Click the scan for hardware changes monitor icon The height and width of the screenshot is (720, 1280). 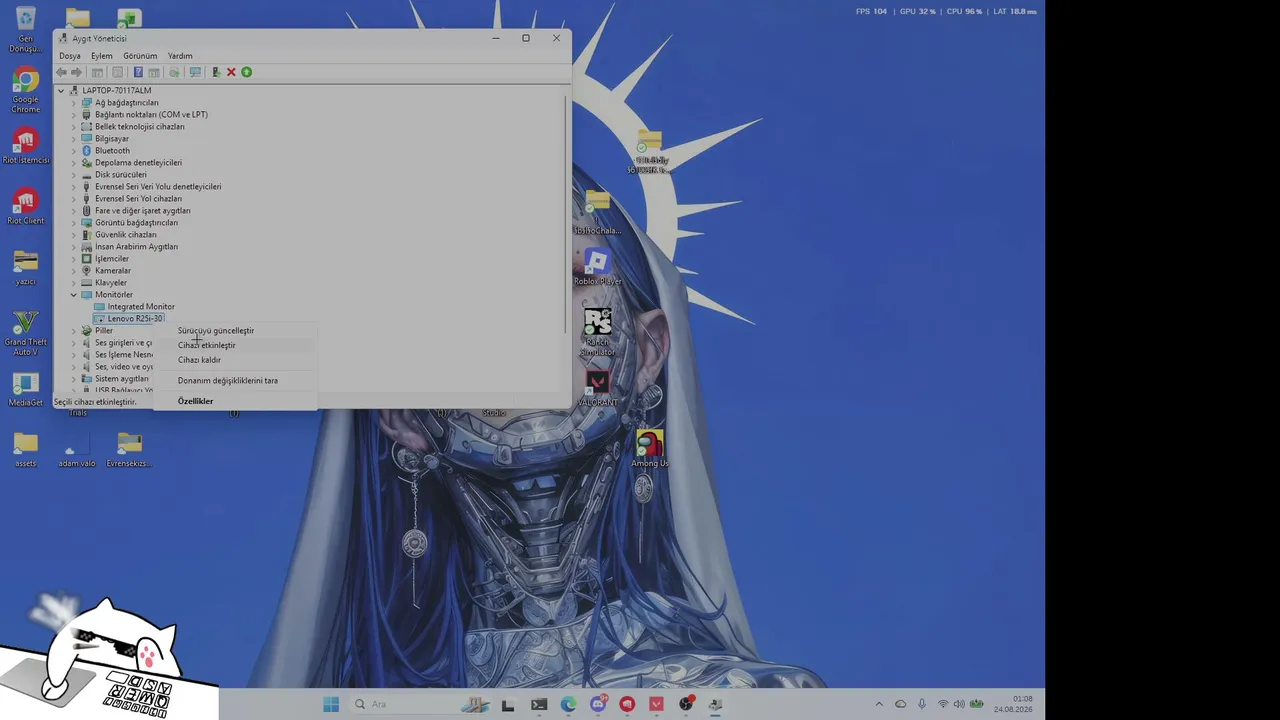pos(195,72)
